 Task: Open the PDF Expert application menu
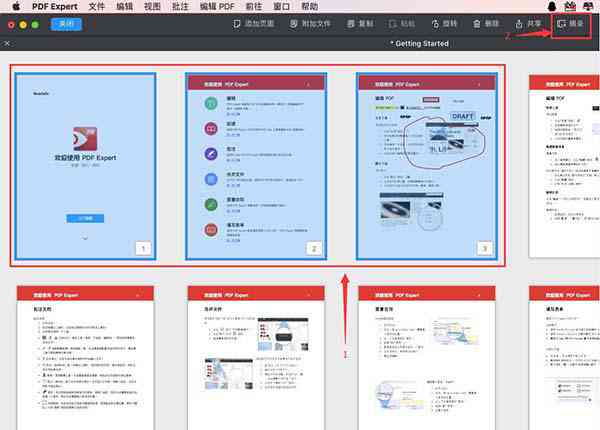pos(55,7)
